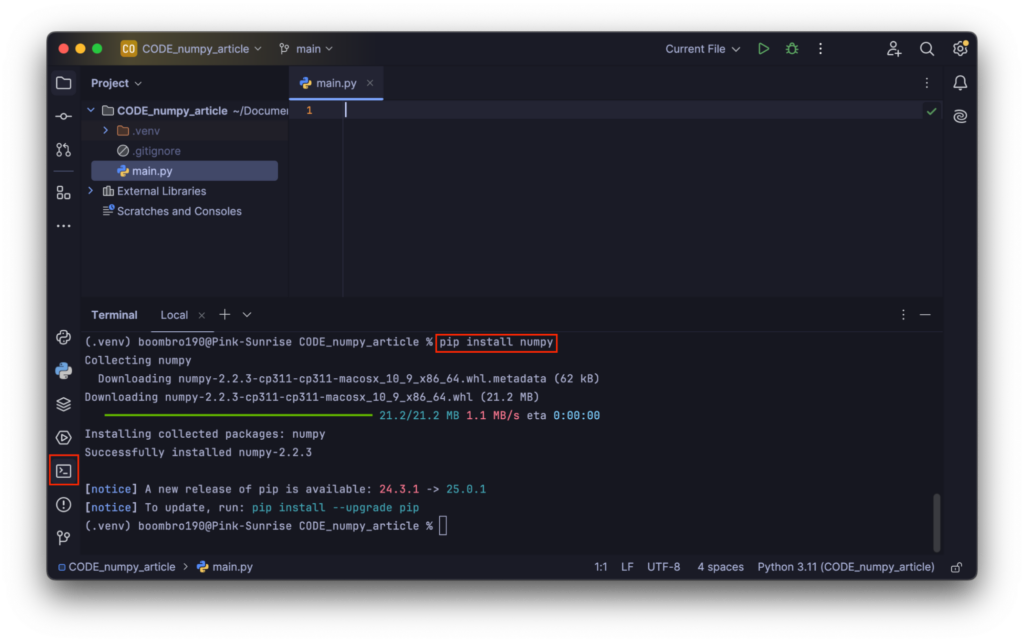Viewport: 1024px width, 642px height.
Task: Select the highlighted Terminal tool window icon
Action: click(x=63, y=470)
